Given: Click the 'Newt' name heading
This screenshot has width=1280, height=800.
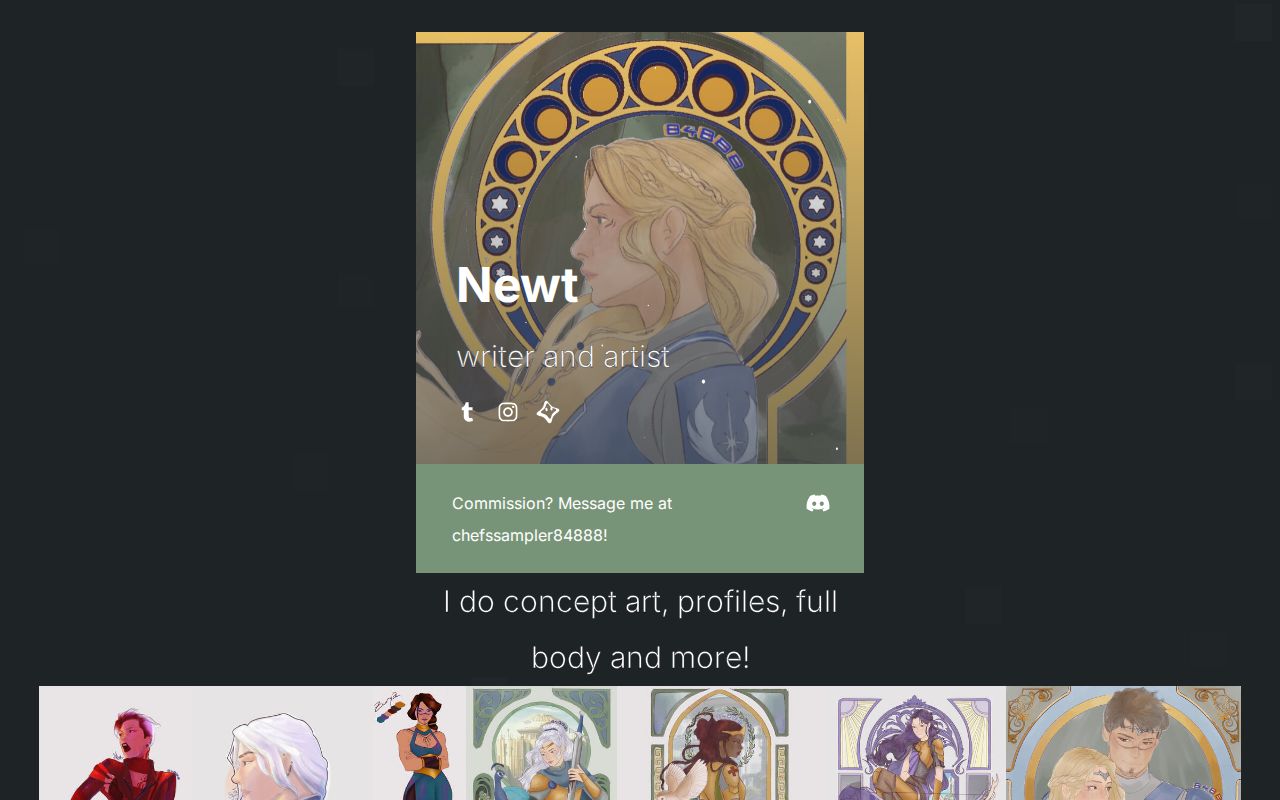Looking at the screenshot, I should pos(517,285).
